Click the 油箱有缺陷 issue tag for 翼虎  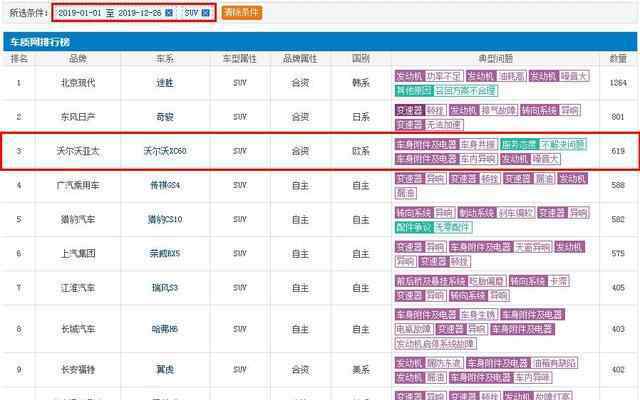554,363
